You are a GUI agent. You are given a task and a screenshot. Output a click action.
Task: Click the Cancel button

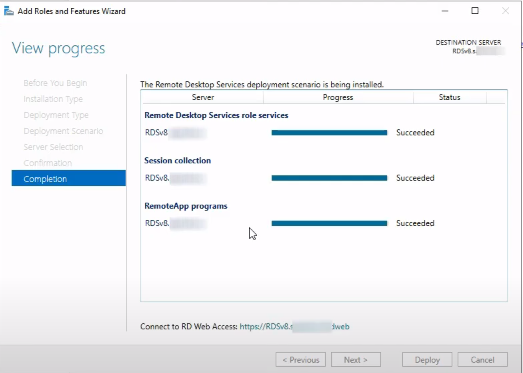click(x=482, y=360)
